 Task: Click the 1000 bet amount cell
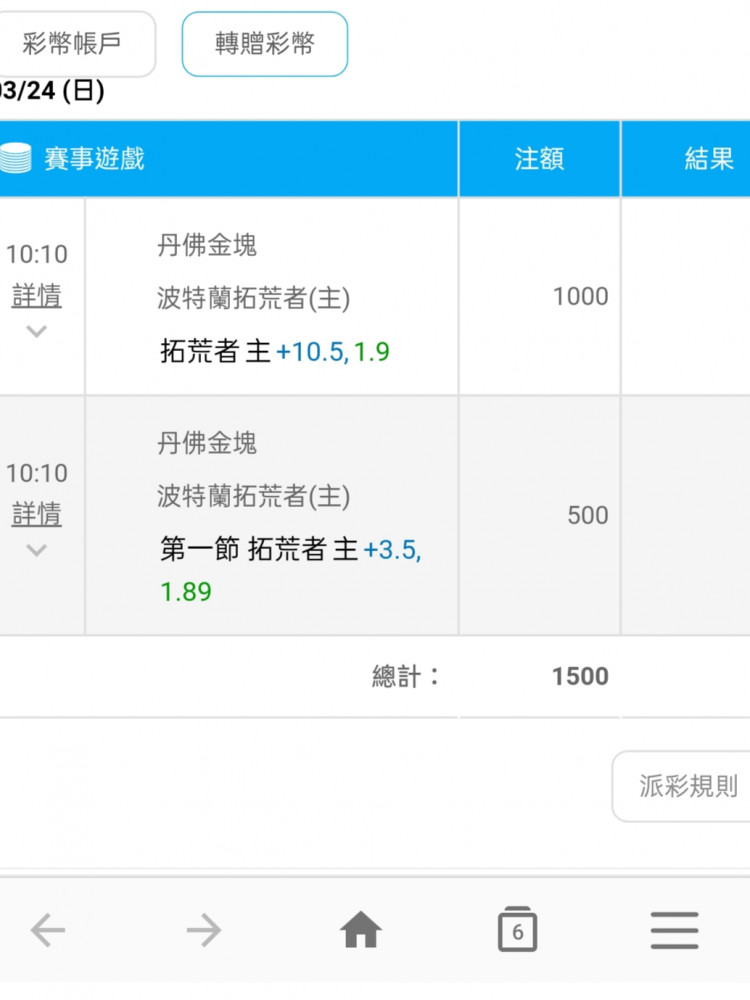[x=580, y=296]
